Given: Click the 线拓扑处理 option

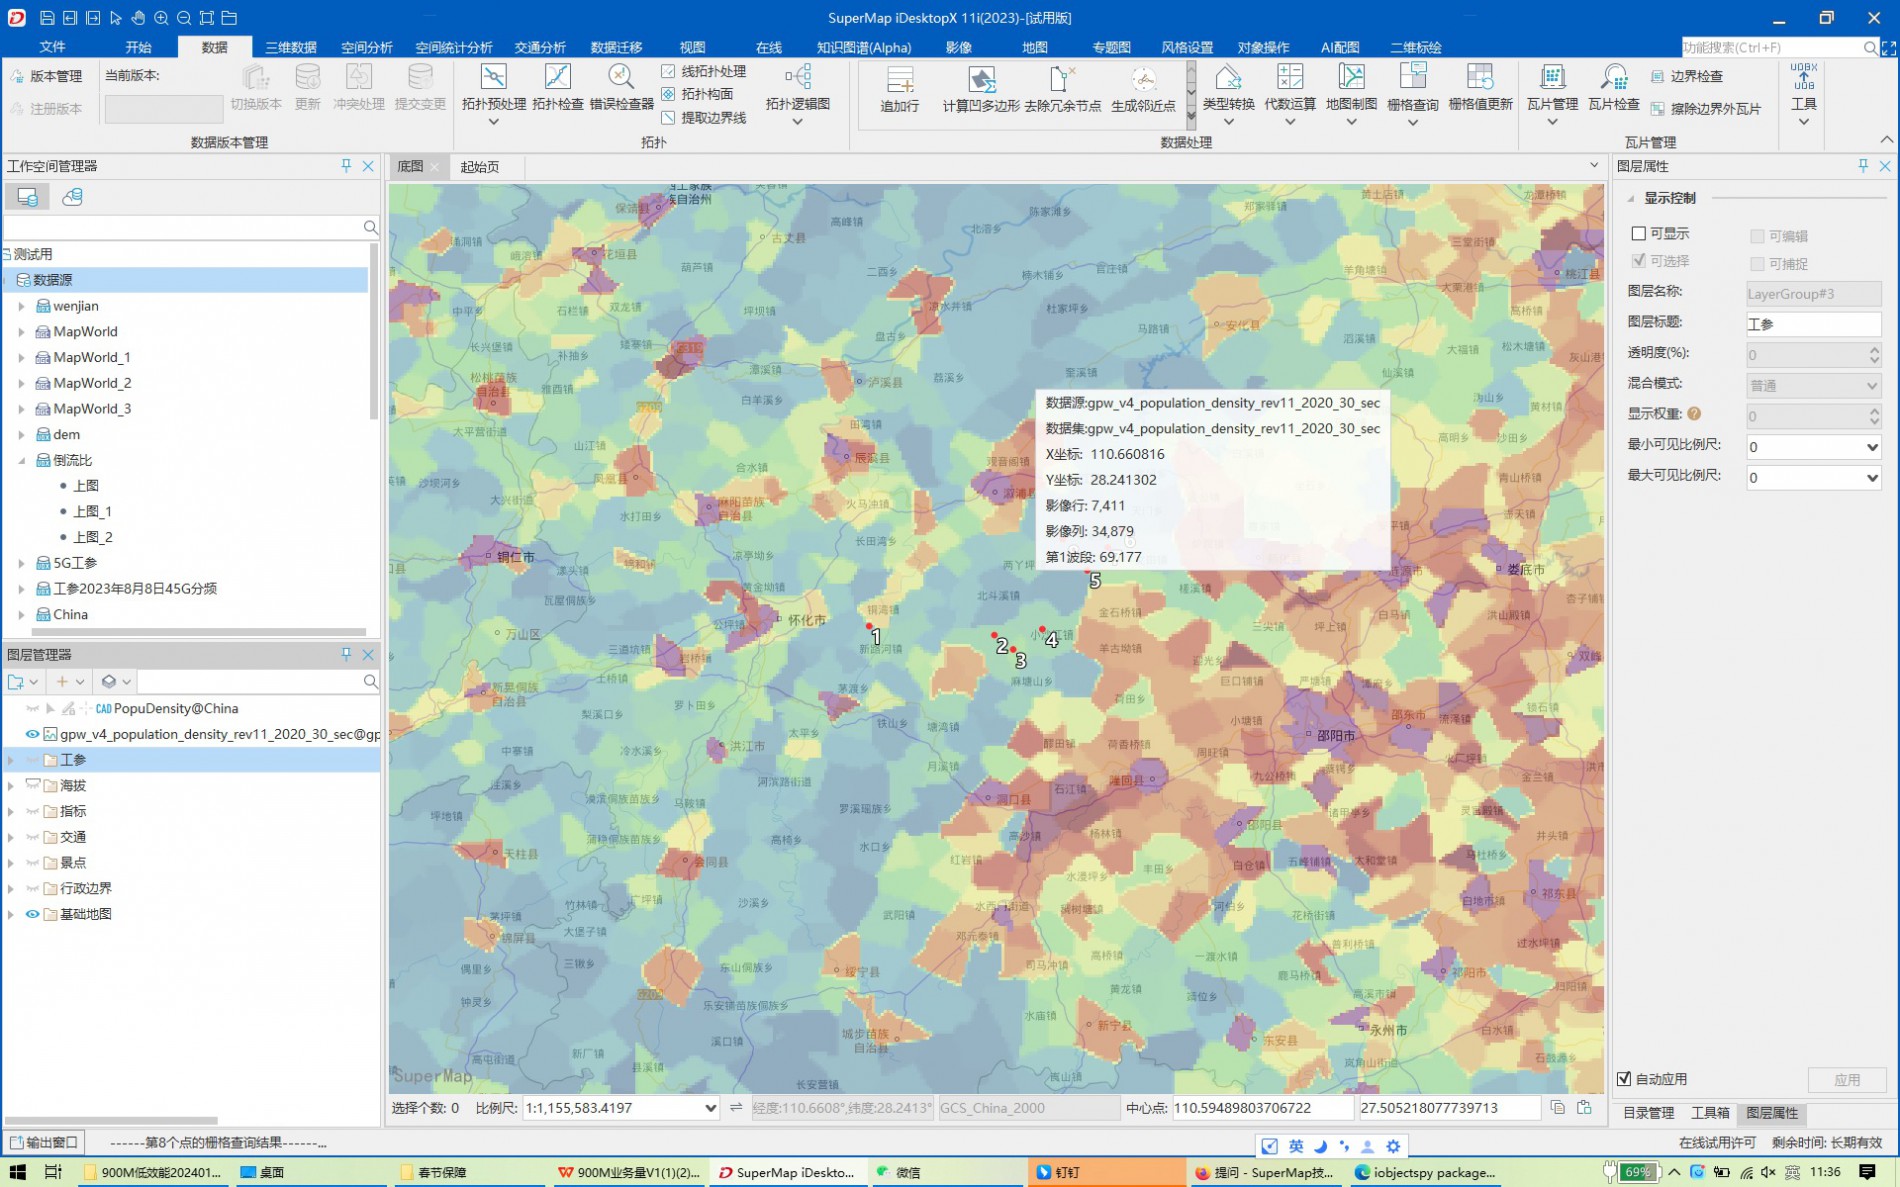Looking at the screenshot, I should pos(703,71).
